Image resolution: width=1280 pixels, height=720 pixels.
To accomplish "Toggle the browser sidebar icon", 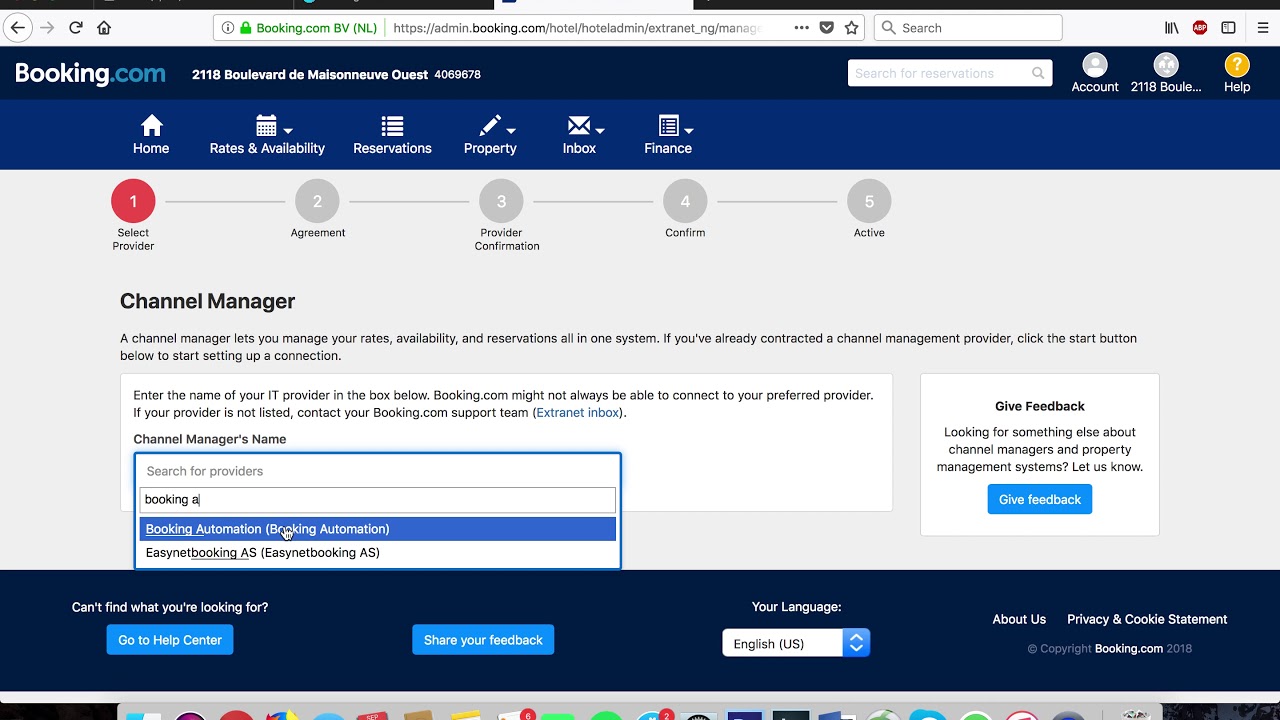I will click(1228, 28).
